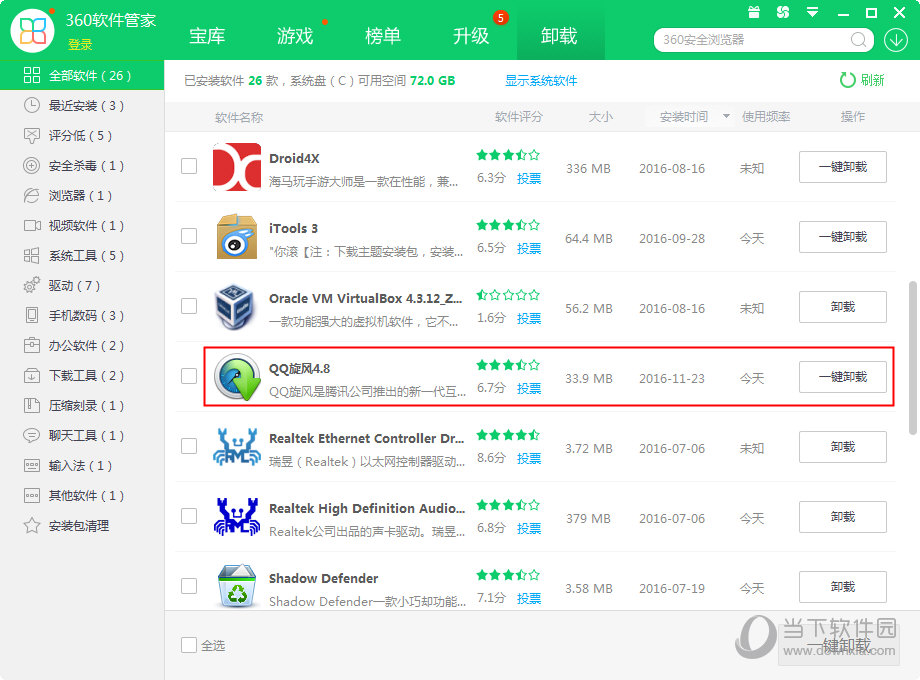The image size is (920, 680).
Task: Click the iTools 3 app icon
Action: click(237, 238)
